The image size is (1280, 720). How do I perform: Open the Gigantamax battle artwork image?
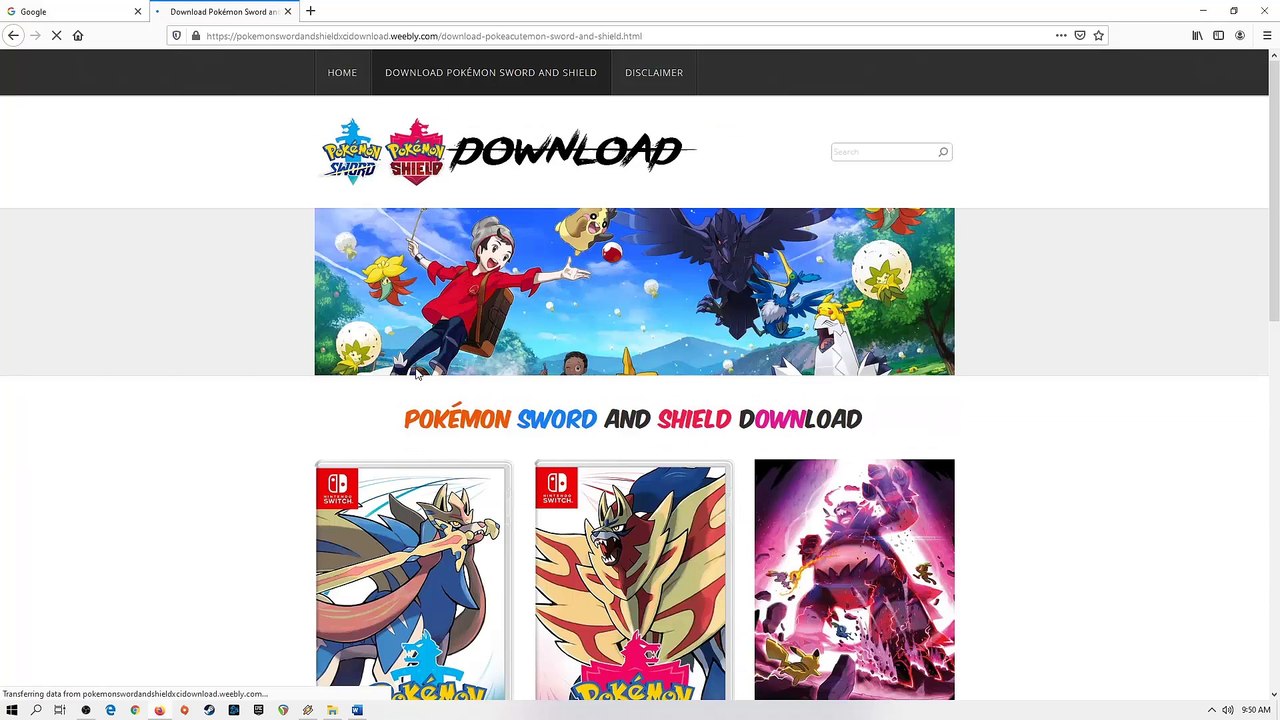coord(854,580)
